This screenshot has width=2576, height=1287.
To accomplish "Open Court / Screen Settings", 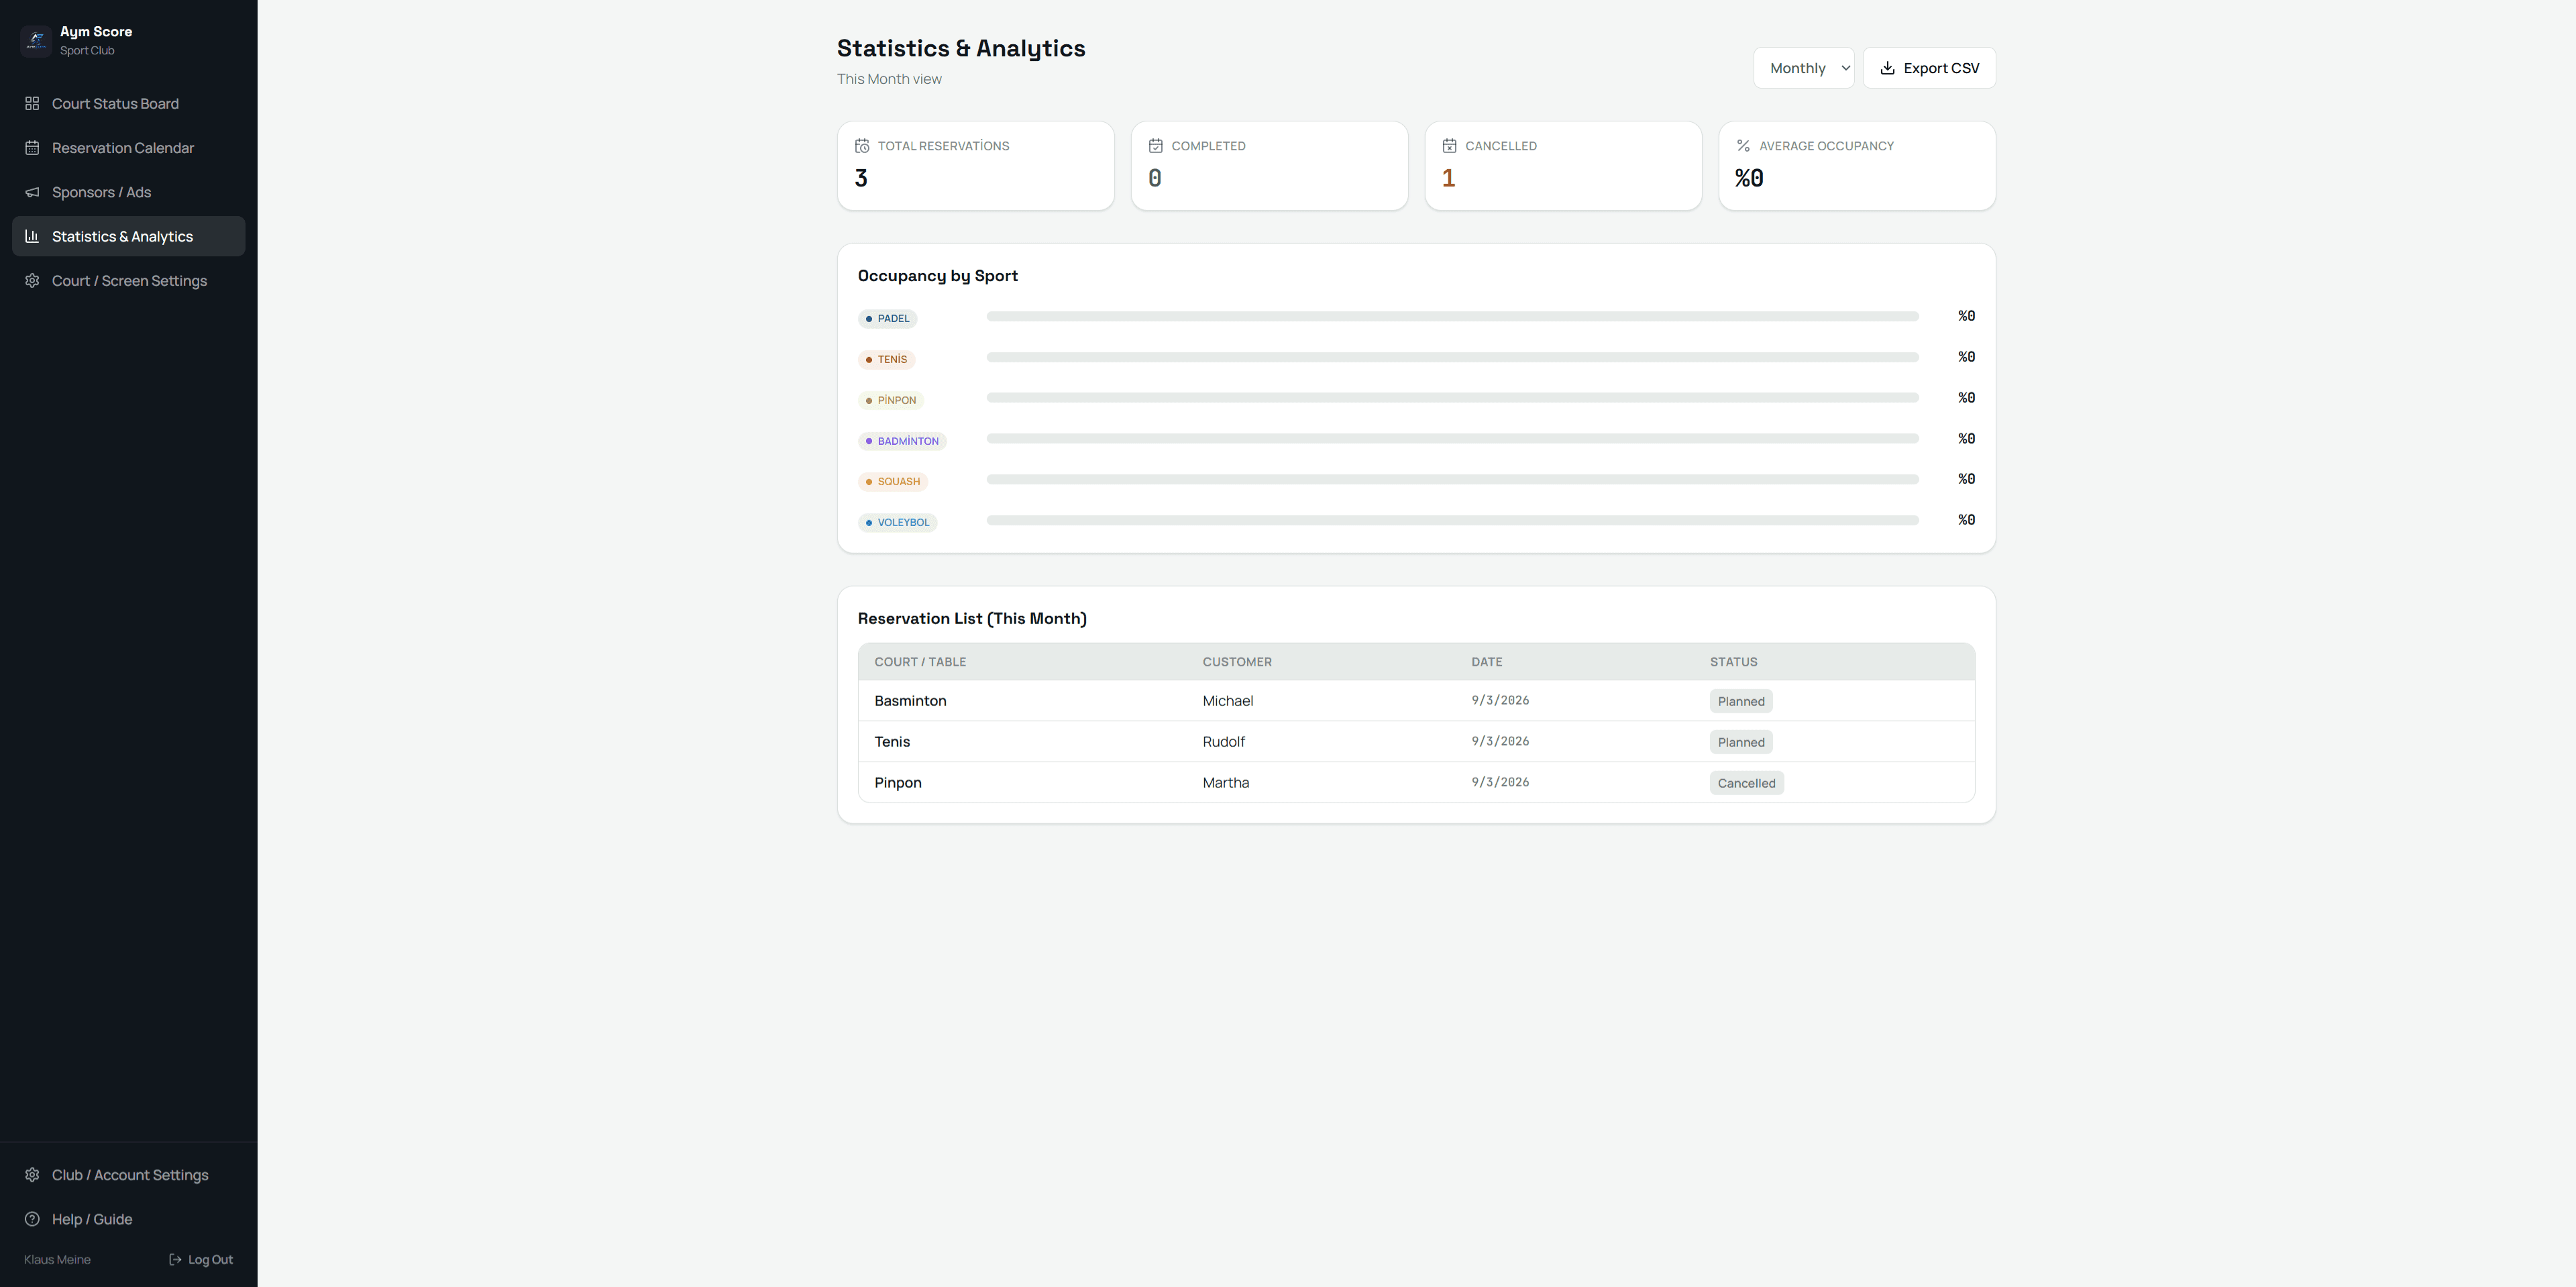I will pos(128,281).
